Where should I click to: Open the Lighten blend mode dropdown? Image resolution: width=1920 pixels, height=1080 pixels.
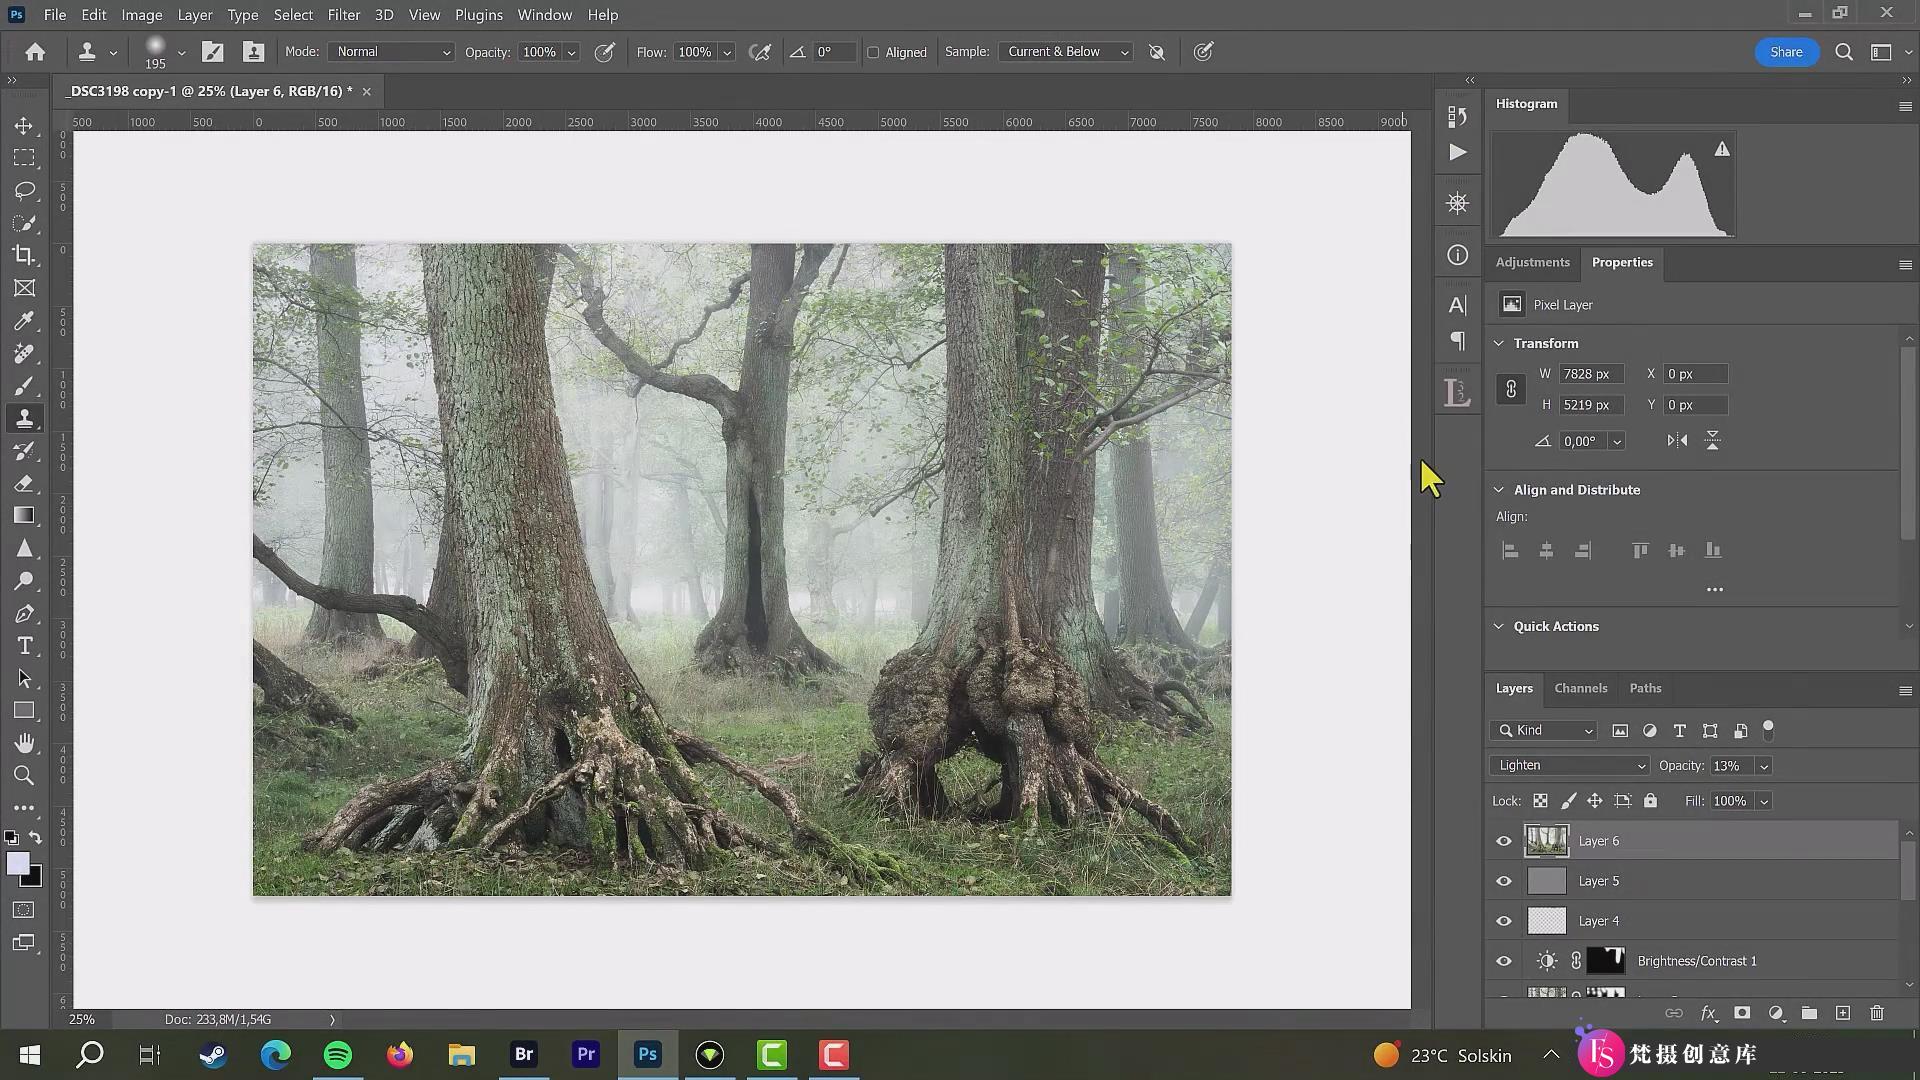point(1569,765)
